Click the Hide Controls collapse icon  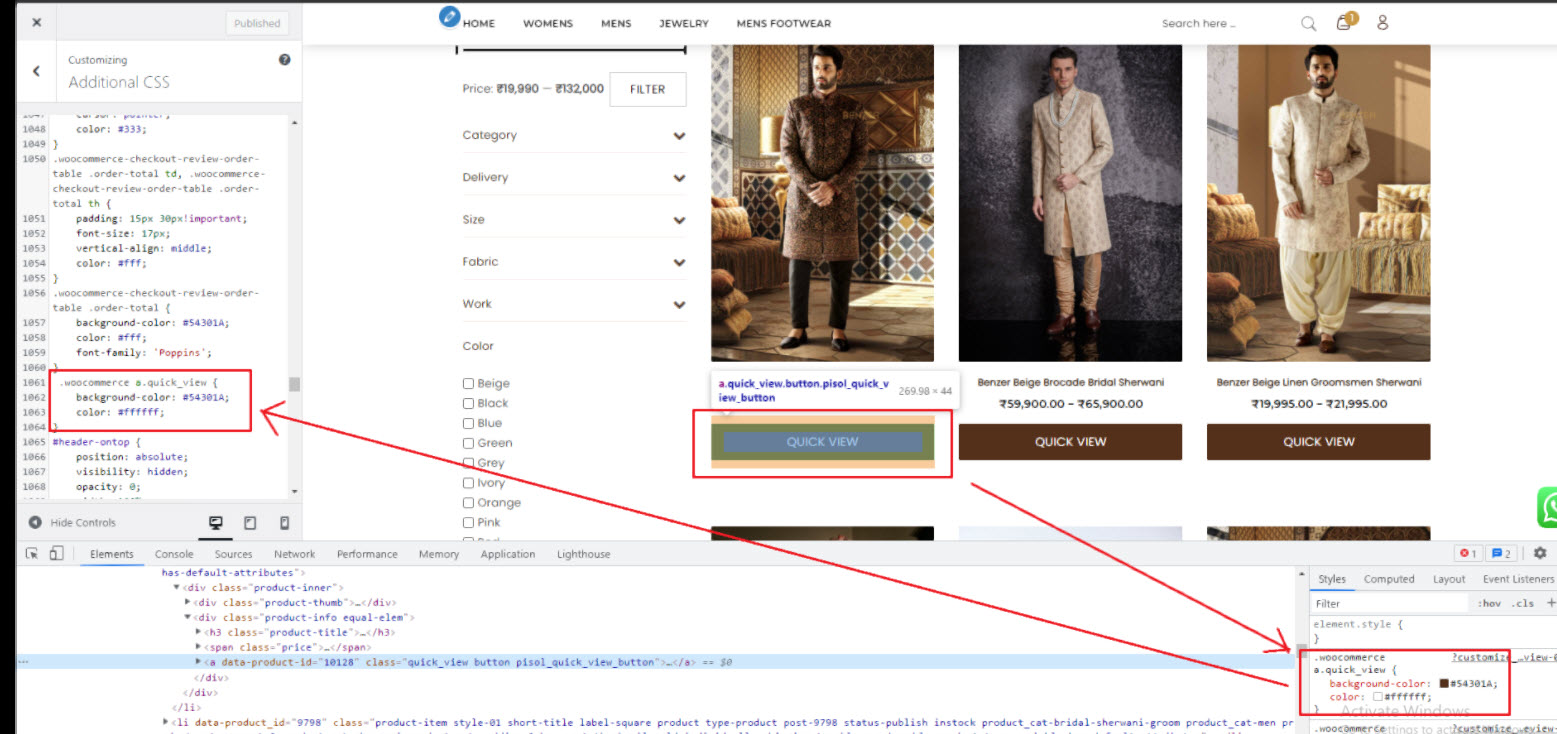pyautogui.click(x=35, y=522)
